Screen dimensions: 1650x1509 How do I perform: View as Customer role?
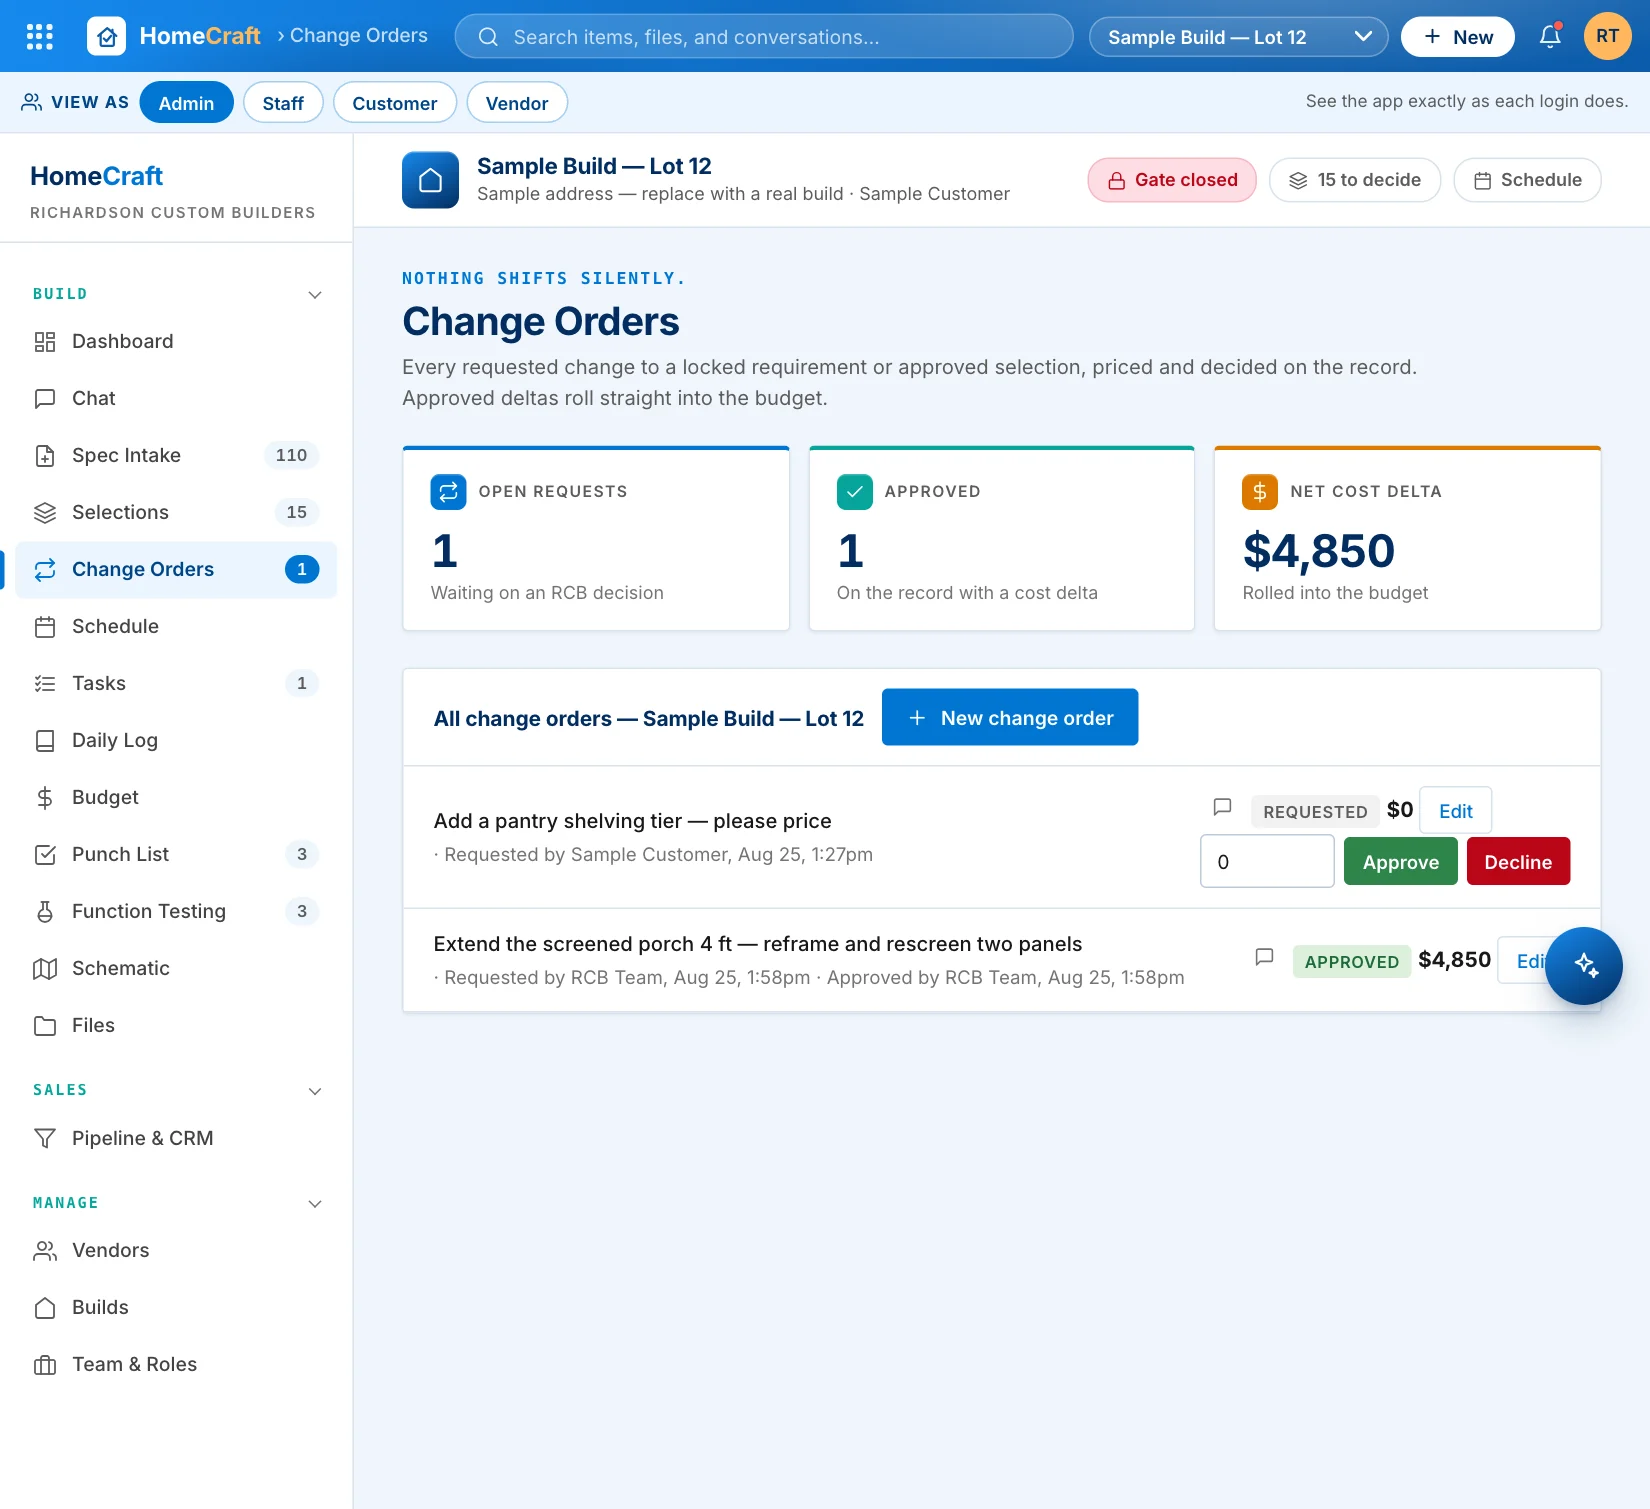point(395,103)
